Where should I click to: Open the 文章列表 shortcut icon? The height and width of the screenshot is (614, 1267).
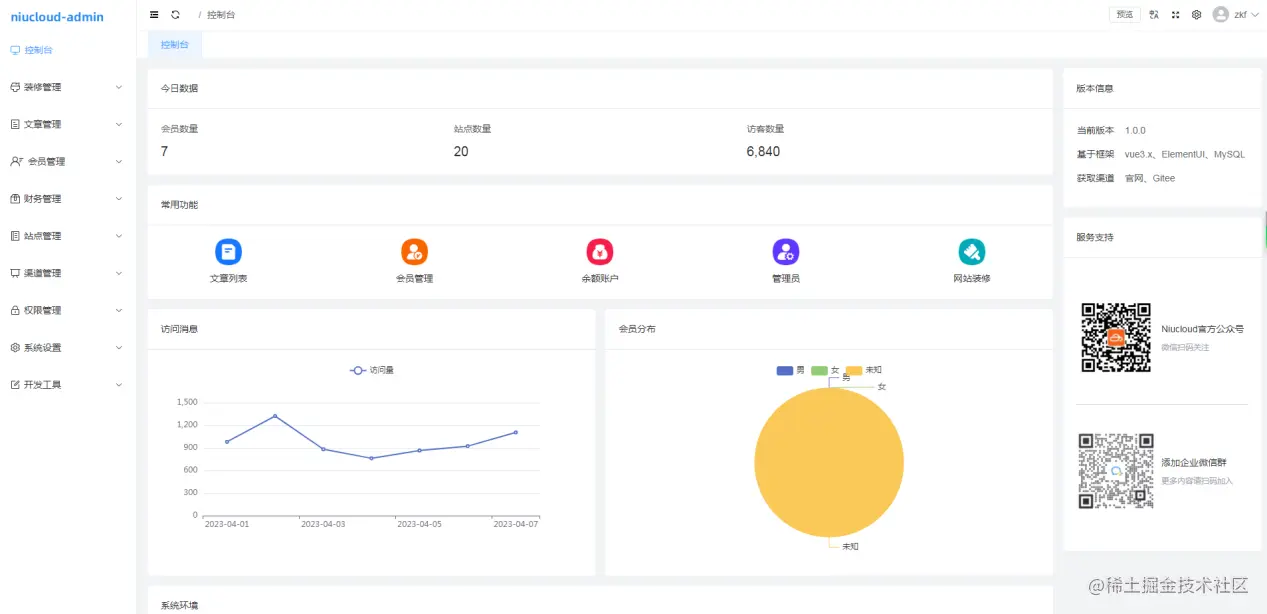[x=228, y=252]
